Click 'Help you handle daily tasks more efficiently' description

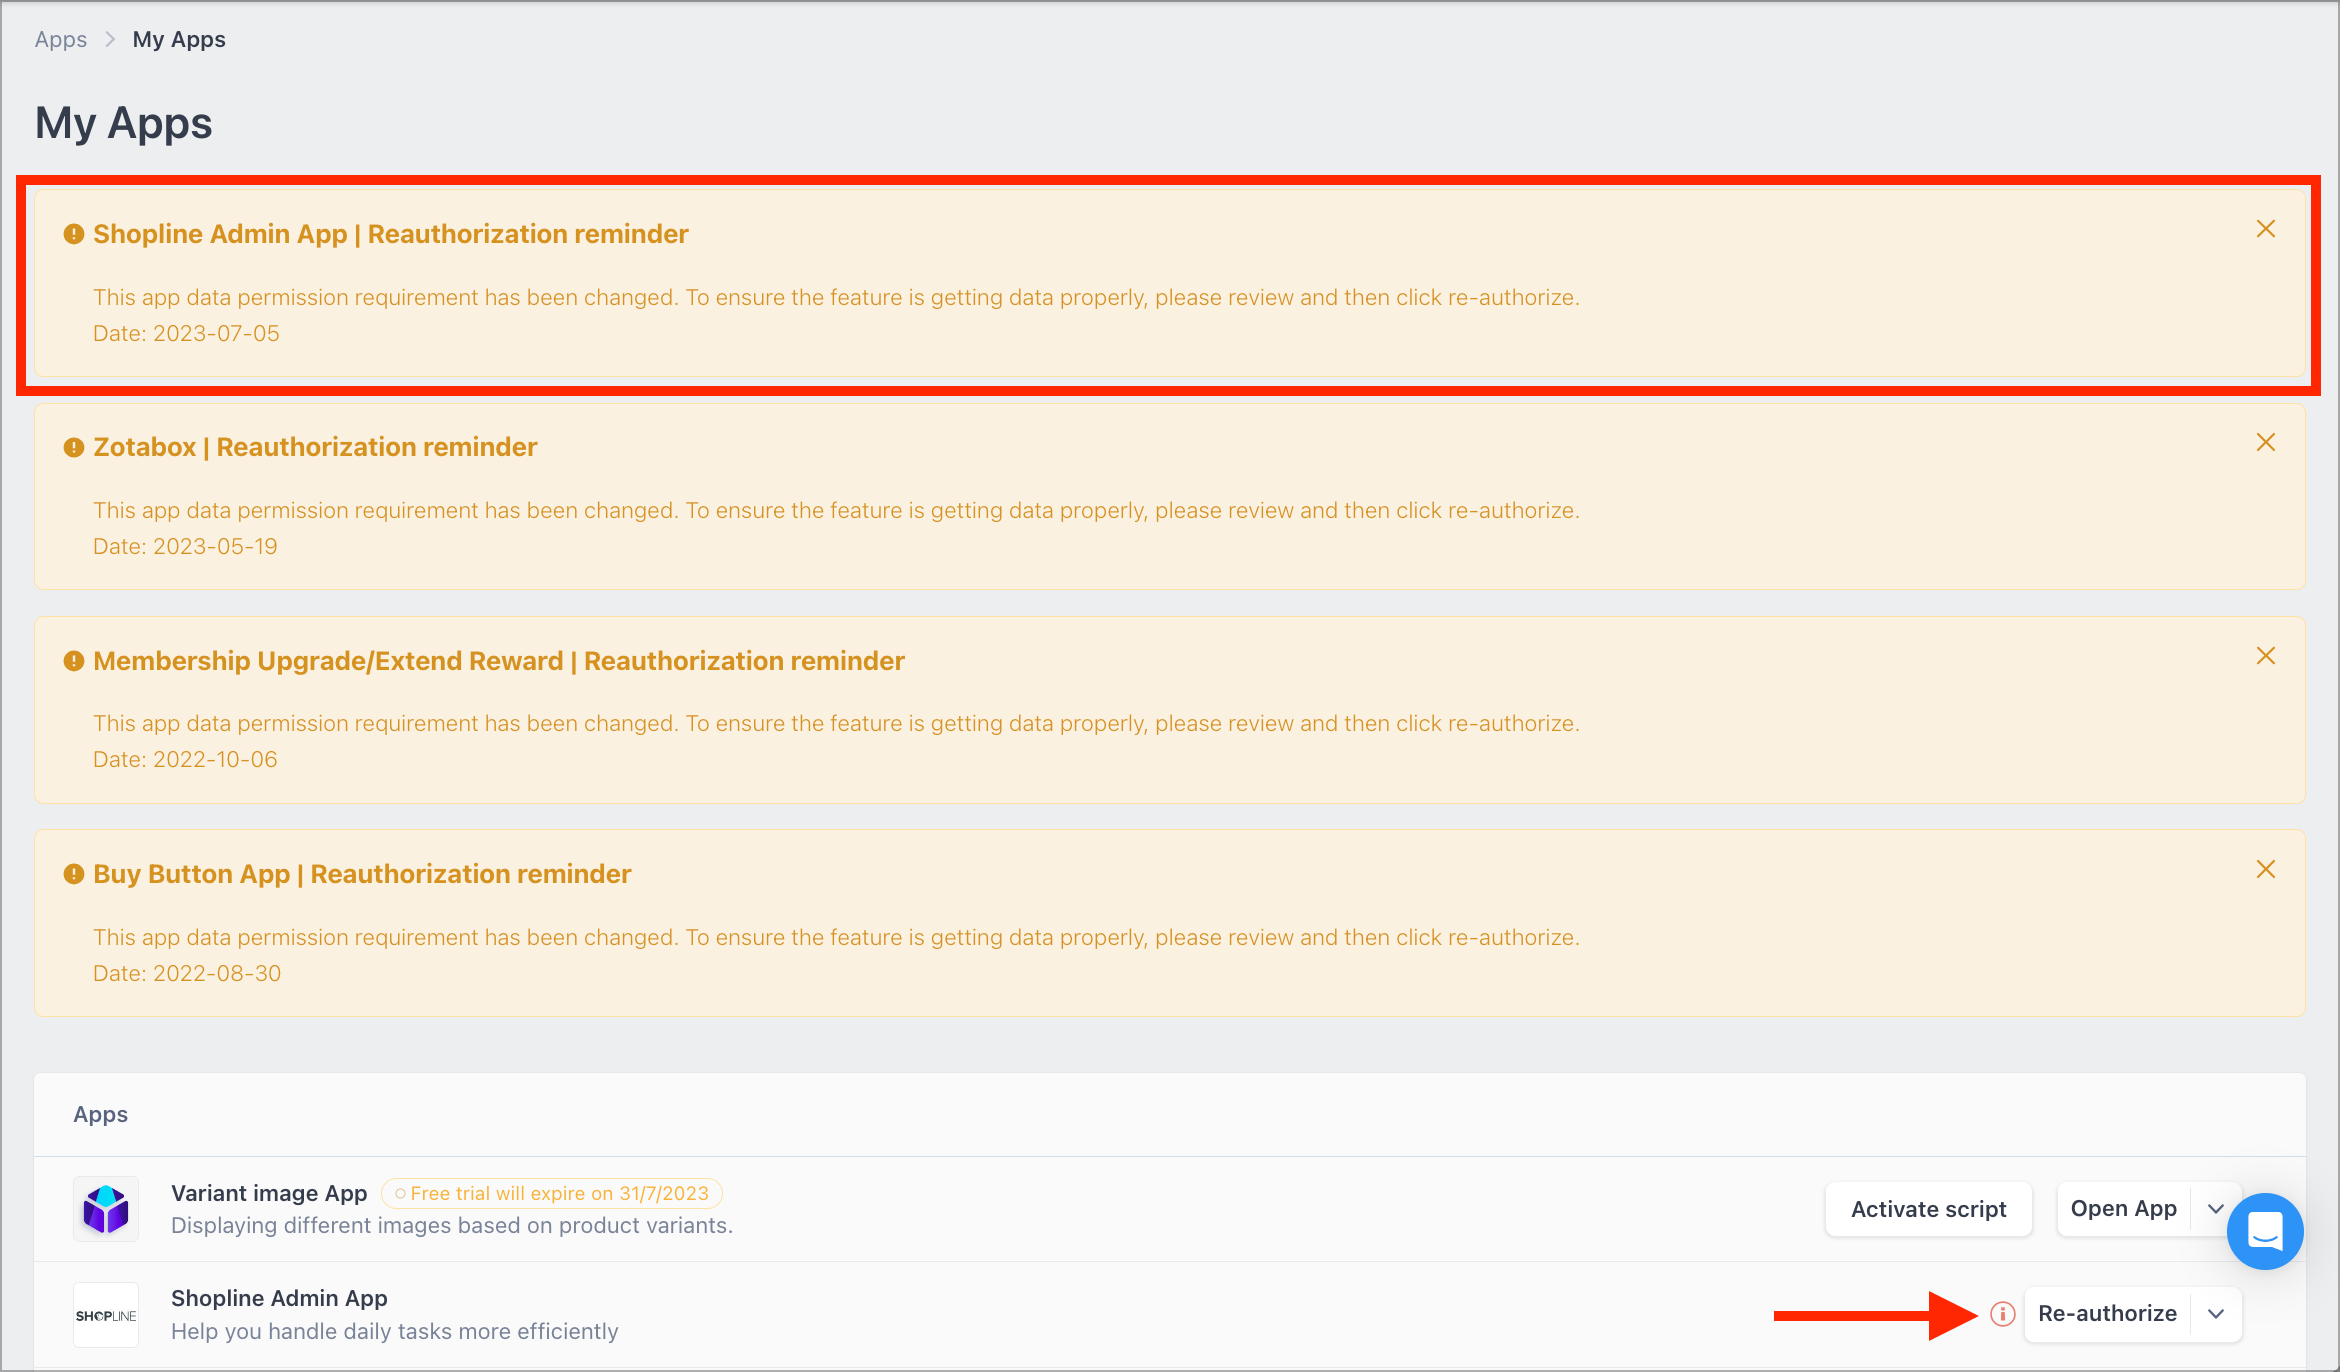[395, 1331]
